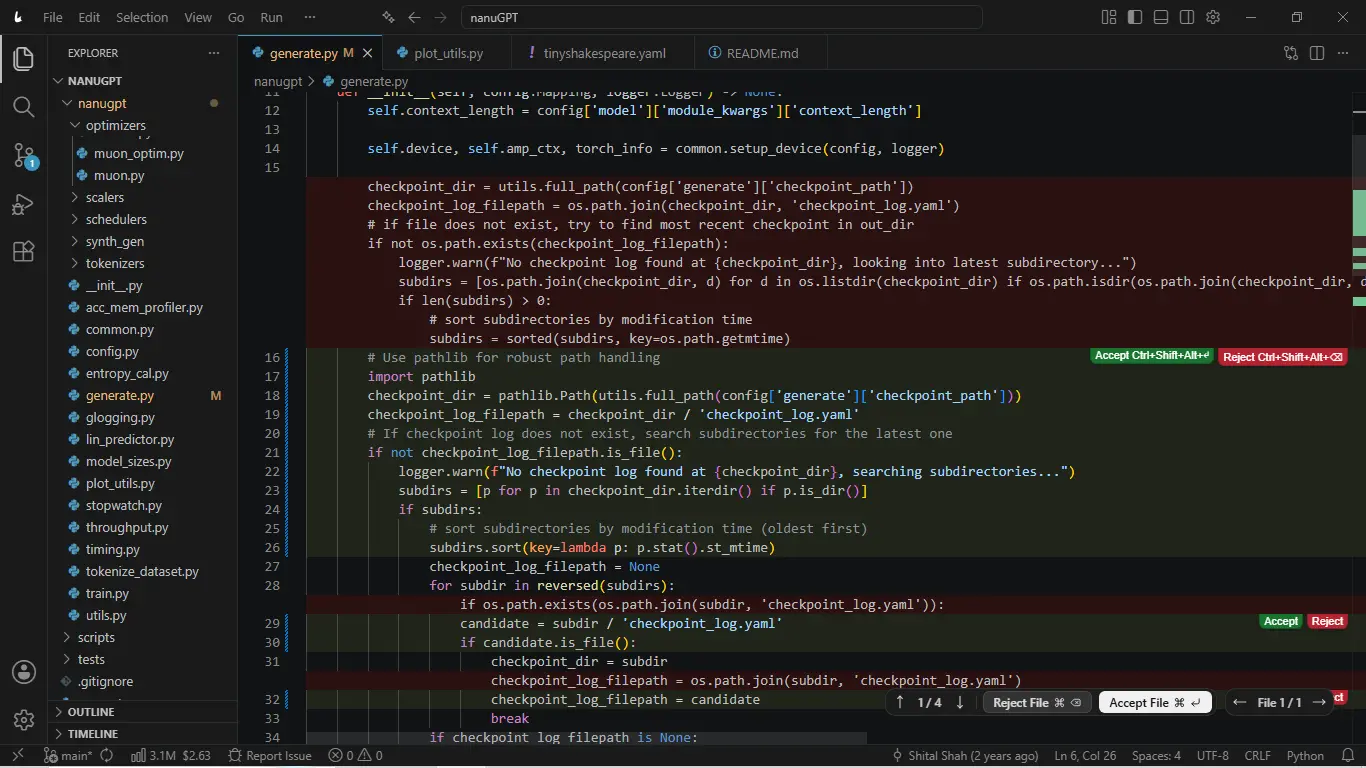Go to previous change arrow beside 1/4
Image resolution: width=1366 pixels, height=768 pixels.
coord(900,702)
